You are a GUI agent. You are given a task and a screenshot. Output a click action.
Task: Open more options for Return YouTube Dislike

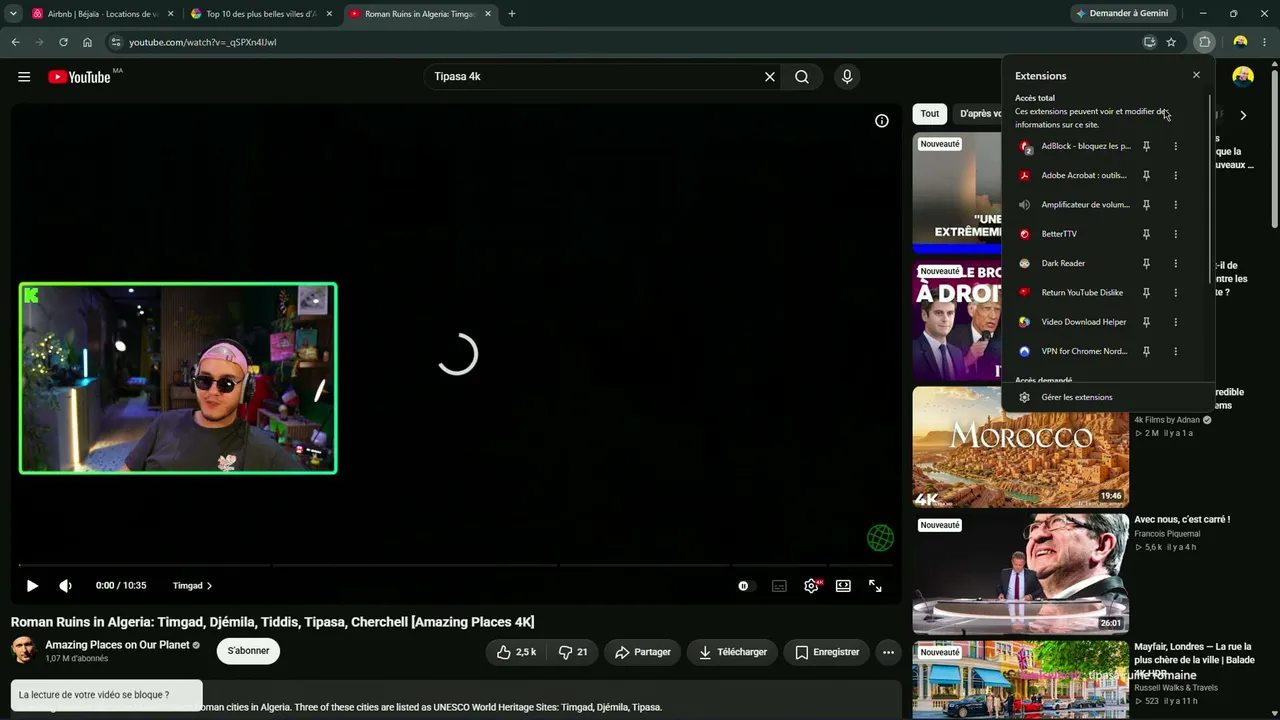1176,293
